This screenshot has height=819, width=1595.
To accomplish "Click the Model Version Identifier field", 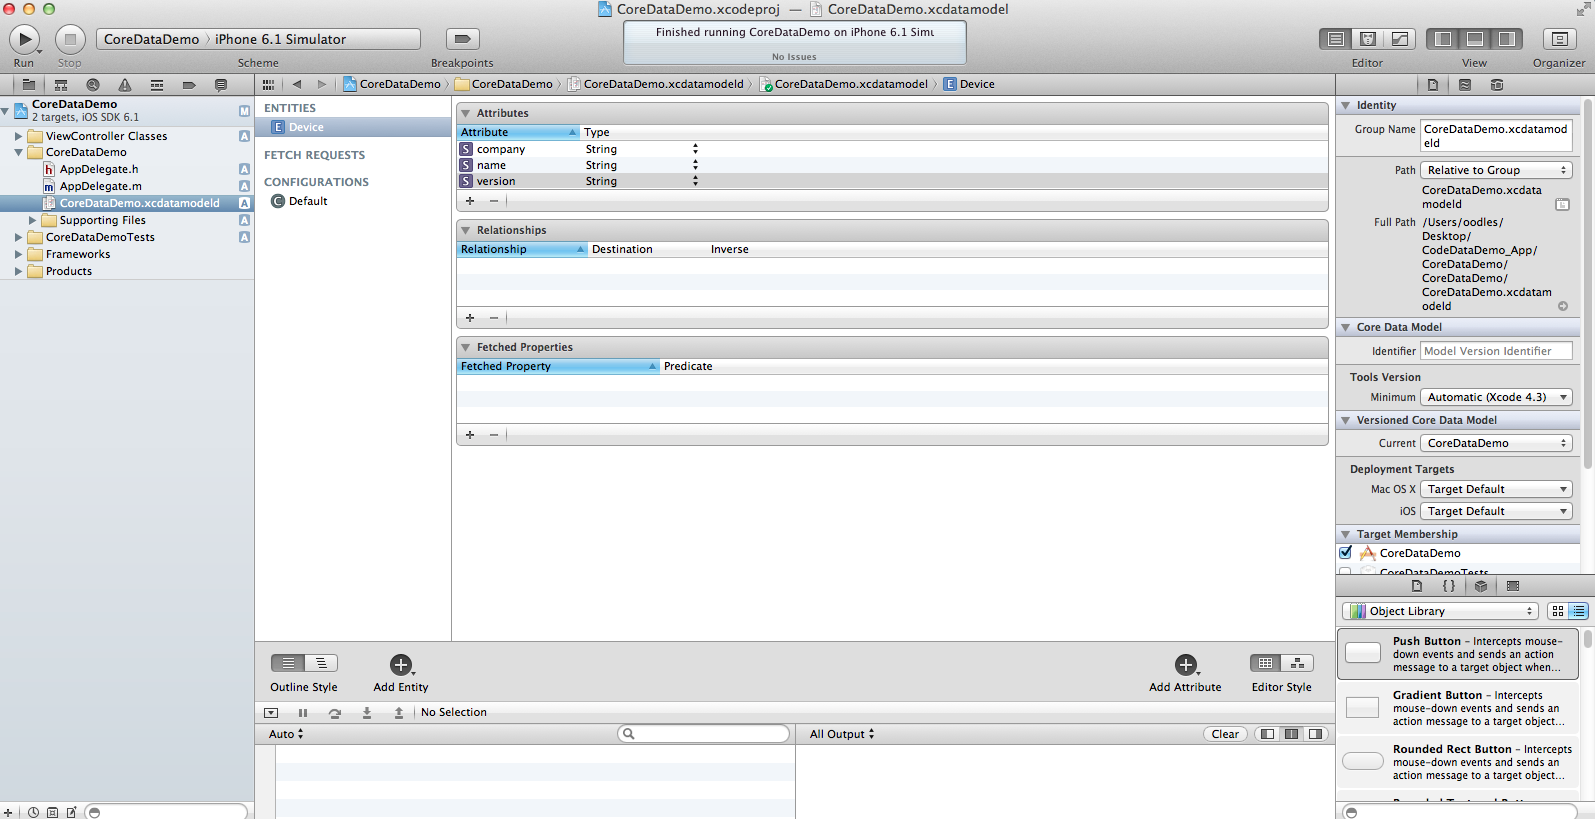I will point(1497,351).
